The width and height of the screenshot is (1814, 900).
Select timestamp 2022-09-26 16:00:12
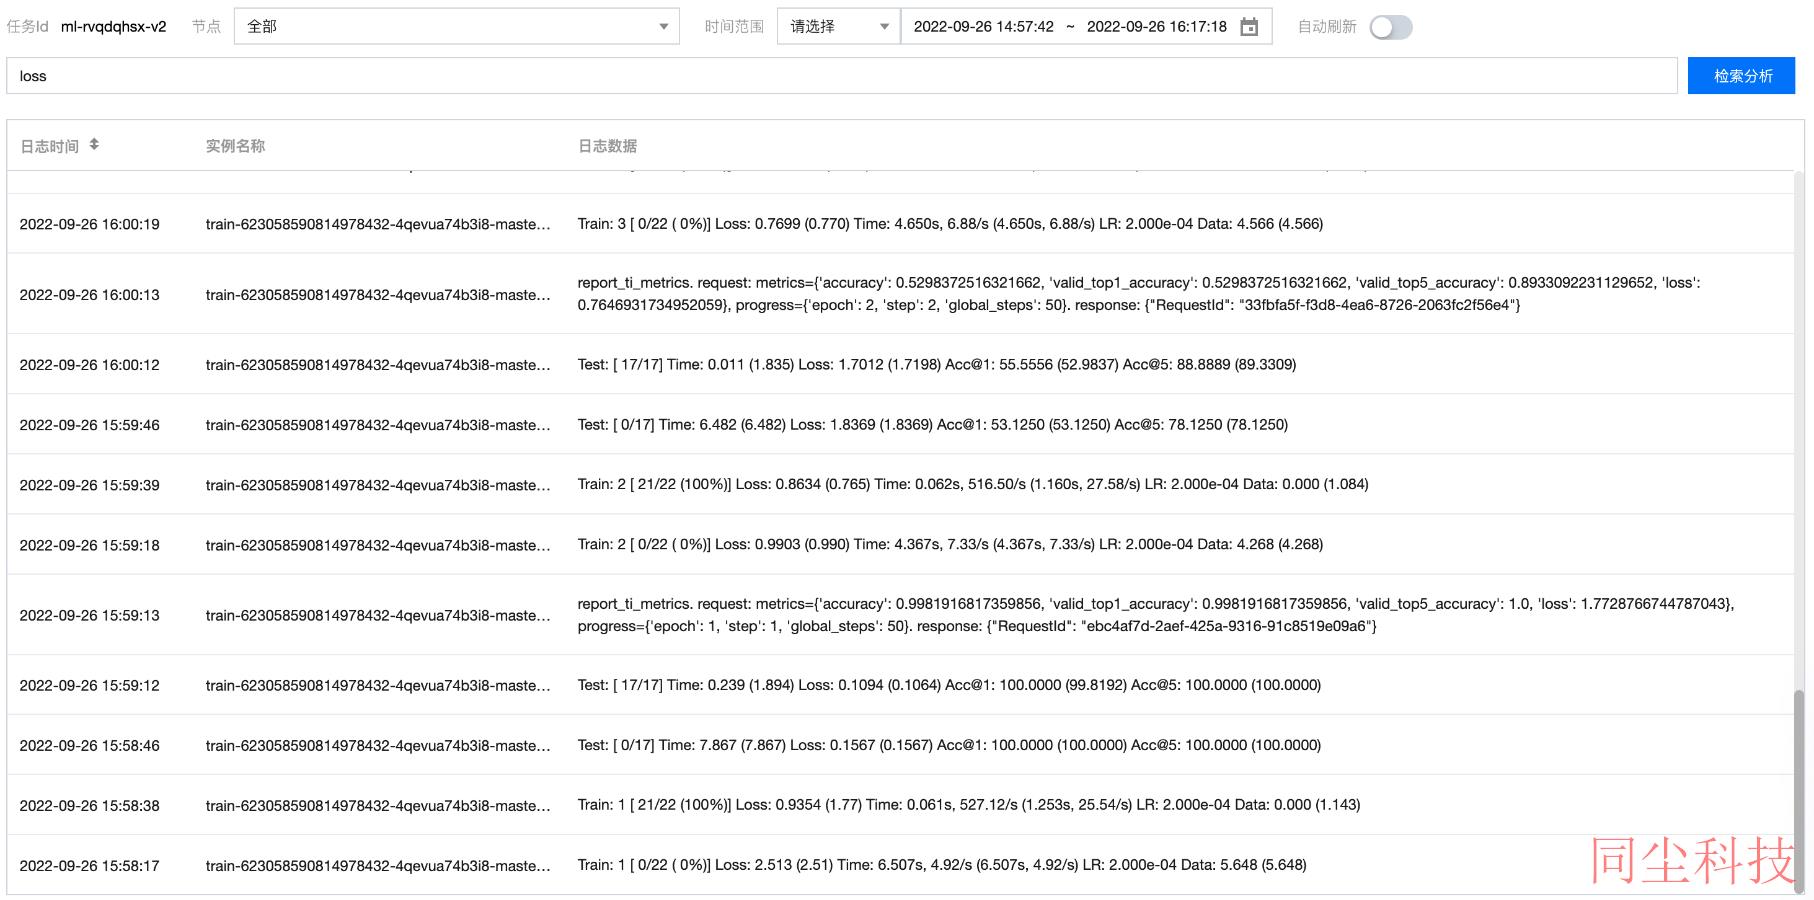point(90,365)
